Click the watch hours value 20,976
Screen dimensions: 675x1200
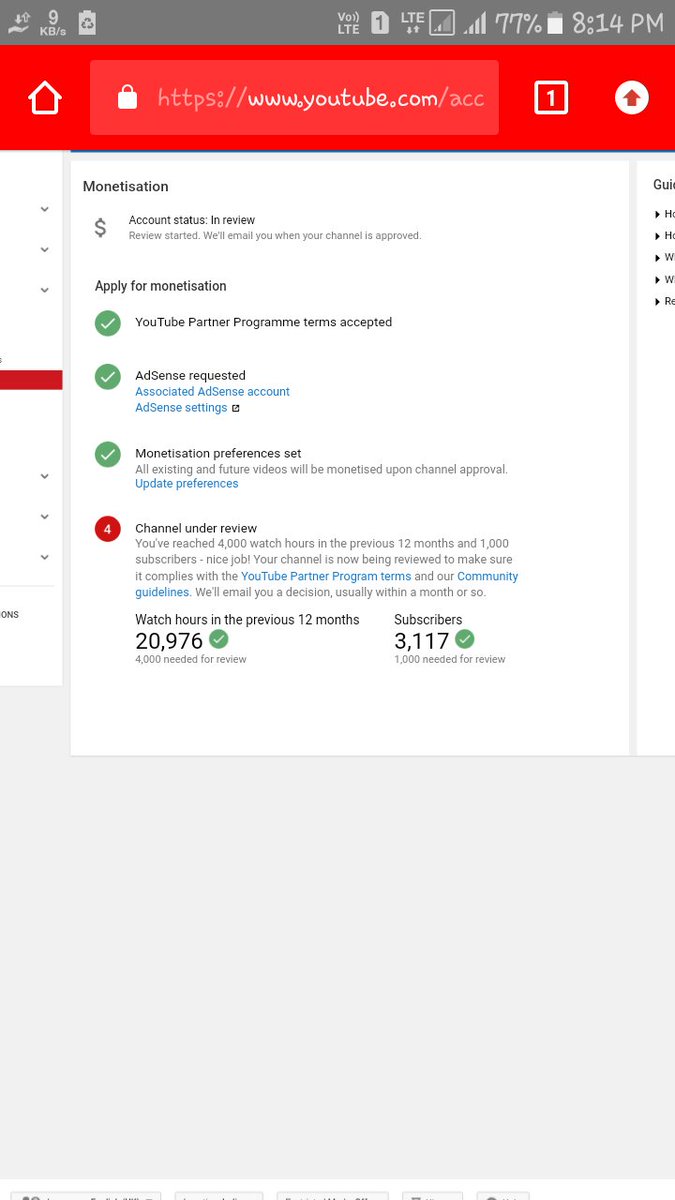(x=169, y=641)
